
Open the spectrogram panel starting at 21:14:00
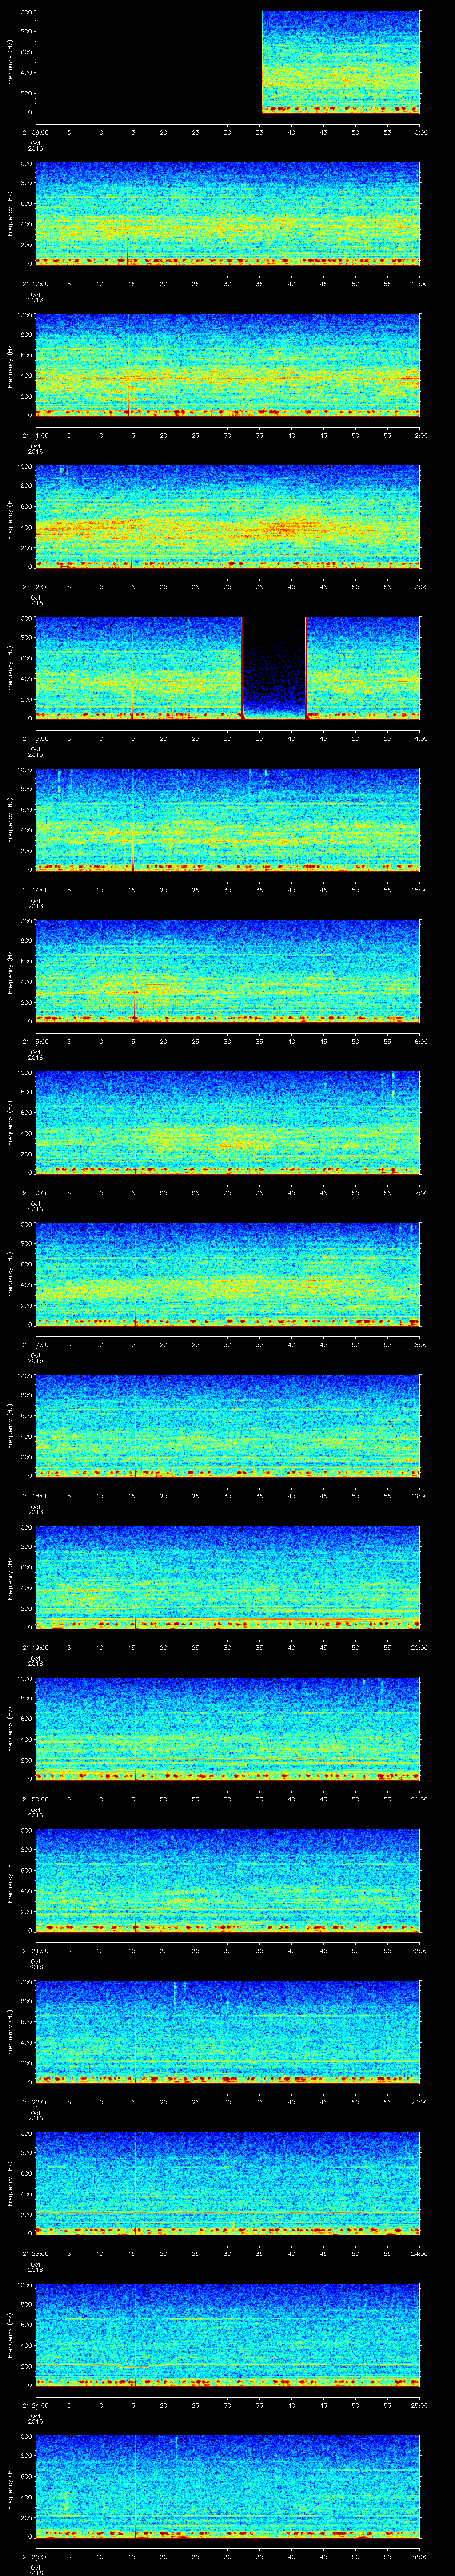point(227,819)
